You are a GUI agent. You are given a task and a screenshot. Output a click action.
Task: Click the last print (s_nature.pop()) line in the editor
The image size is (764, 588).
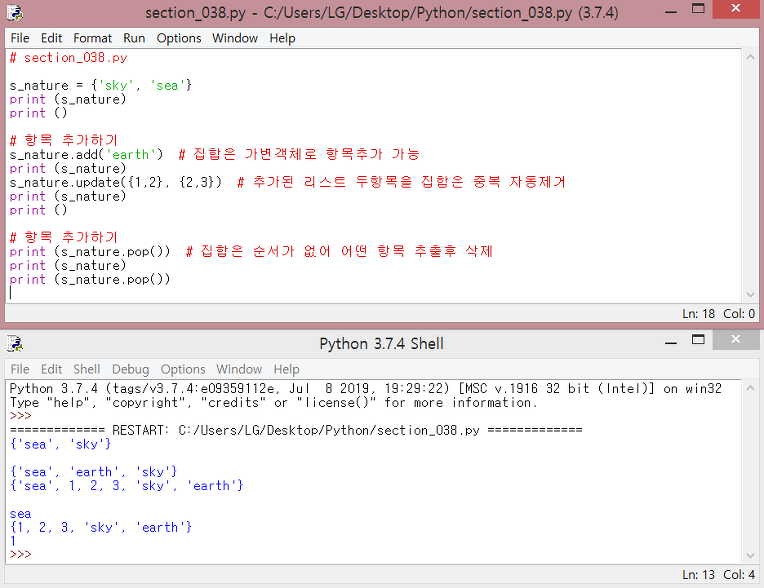tap(90, 279)
